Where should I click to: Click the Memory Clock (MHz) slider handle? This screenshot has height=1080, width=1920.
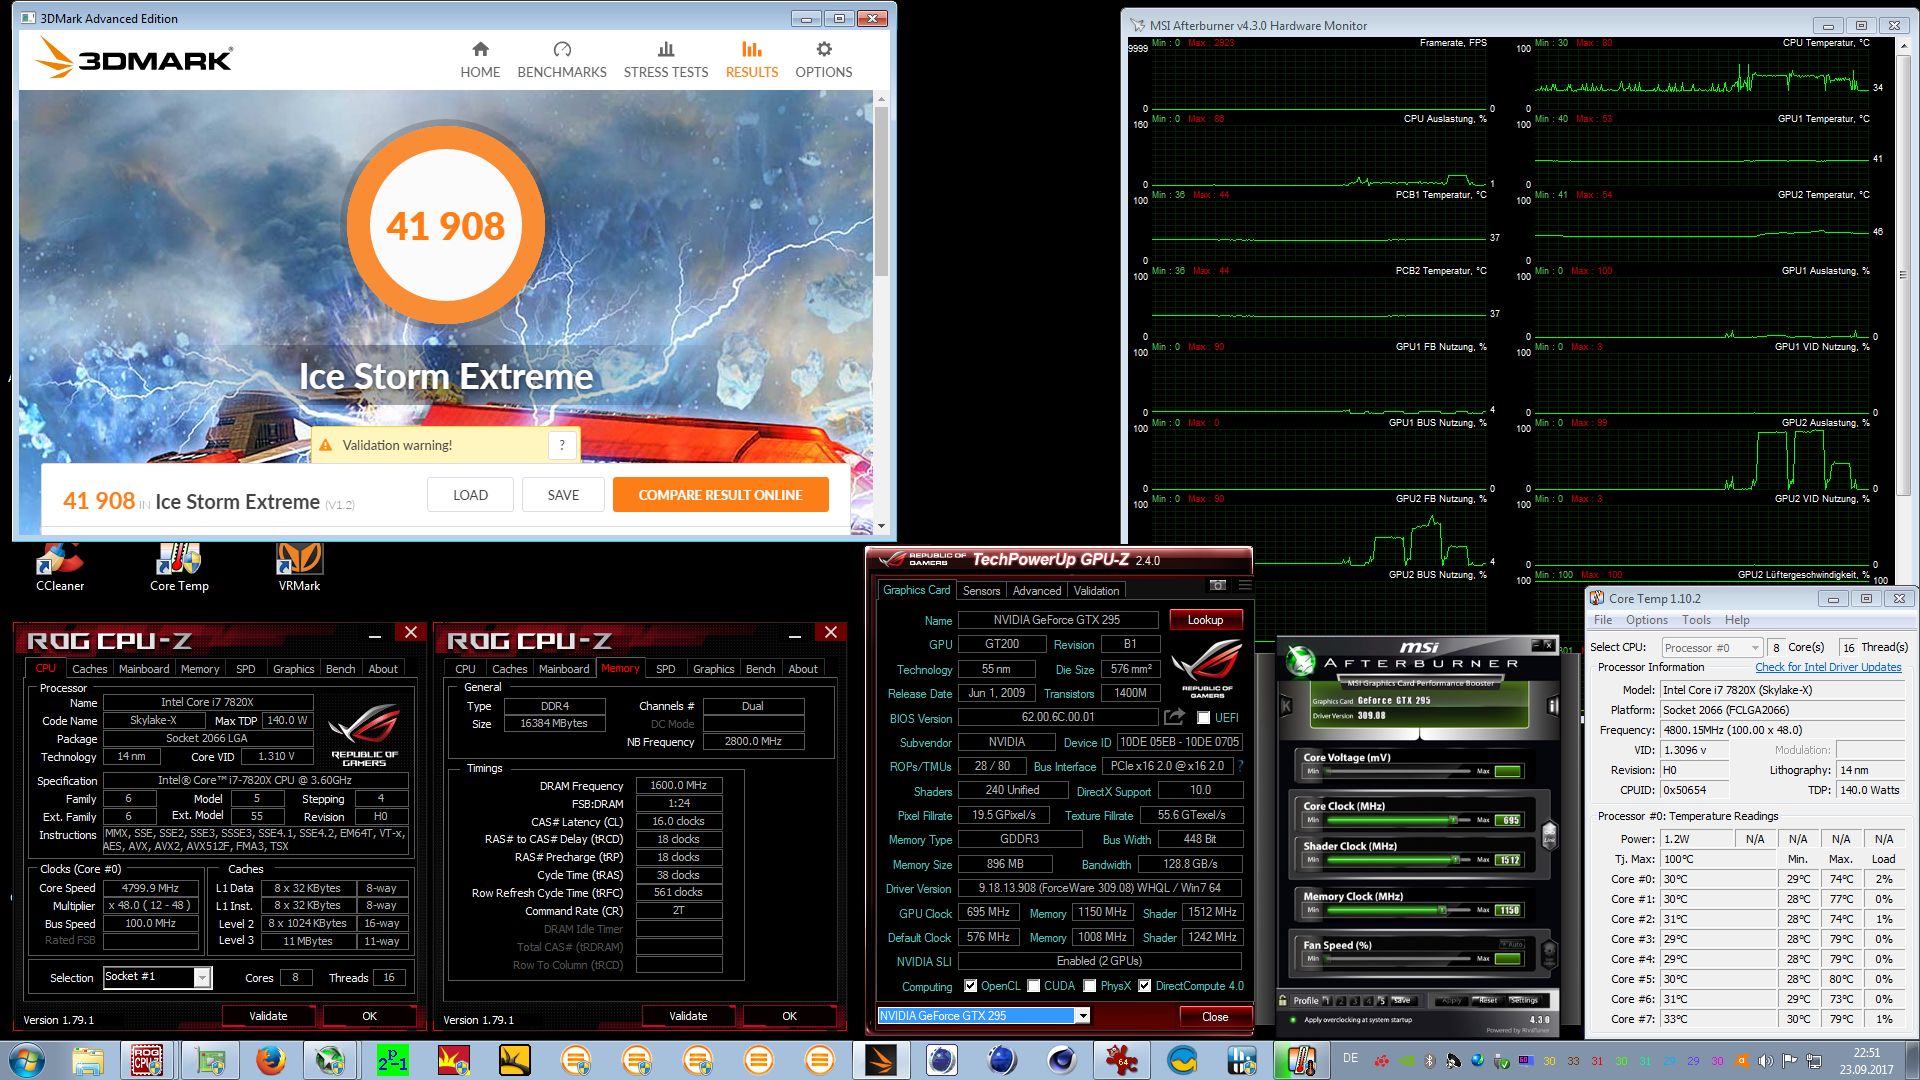click(x=1442, y=910)
